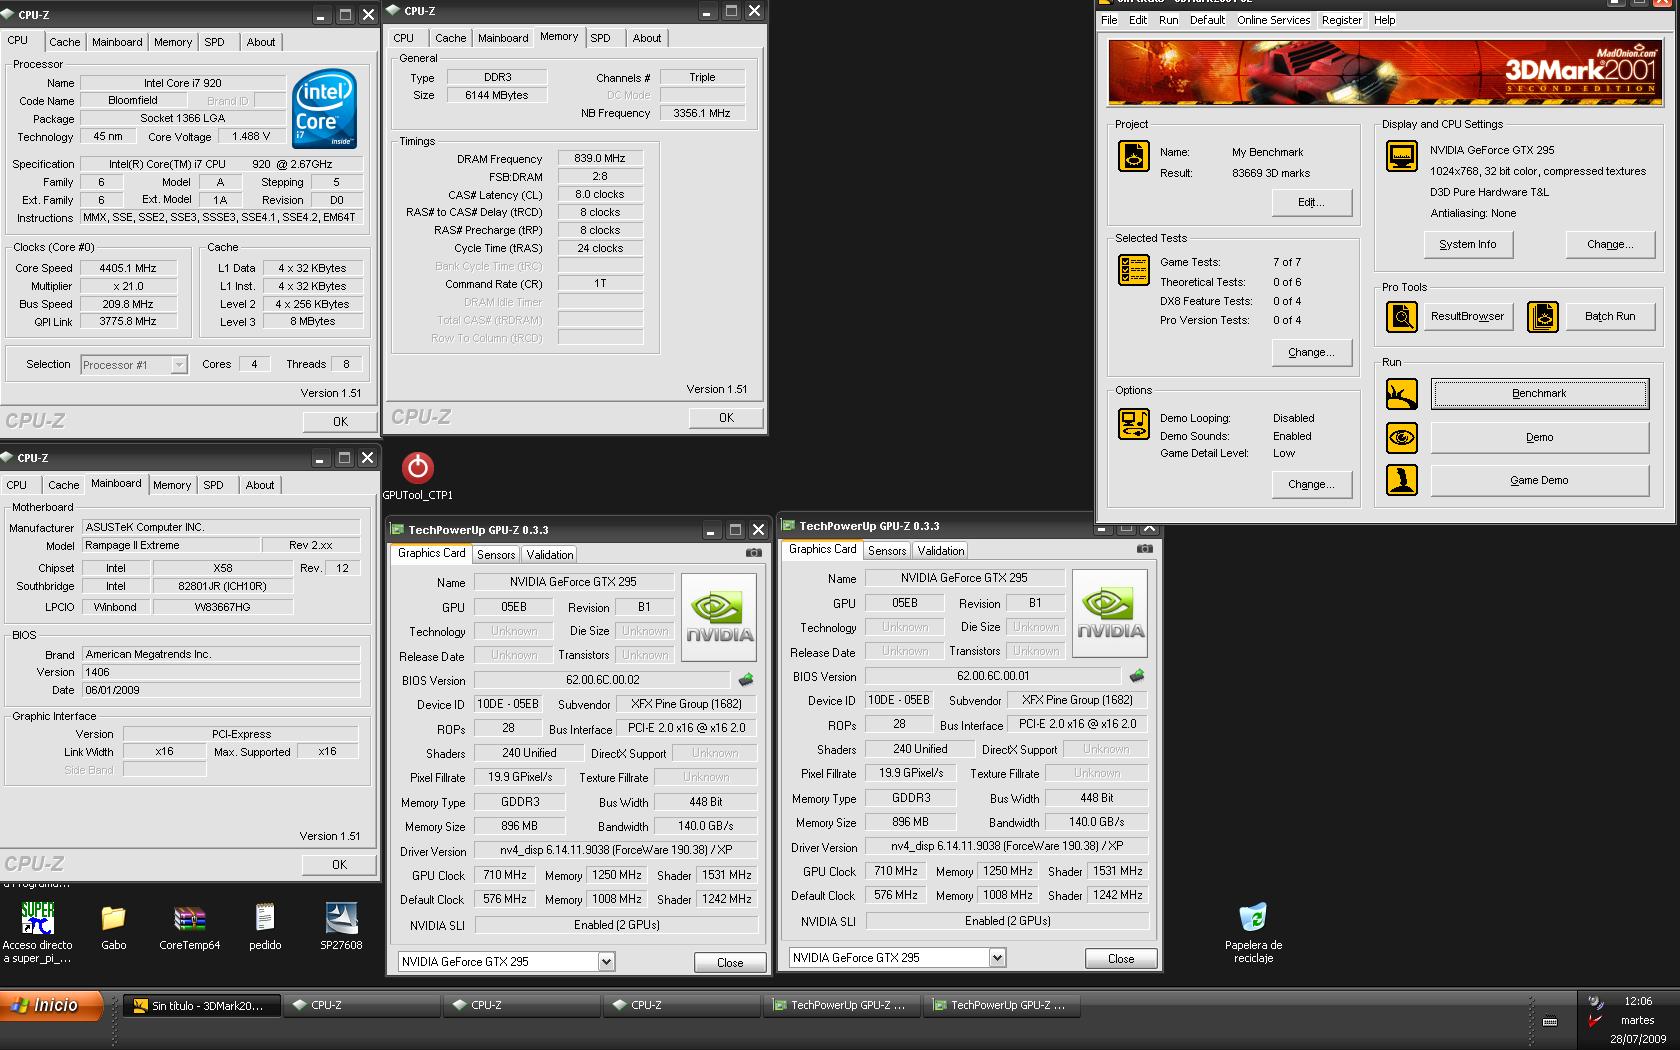Click the Demo button in Run section
Screen dimensions: 1680x1050
(1539, 438)
